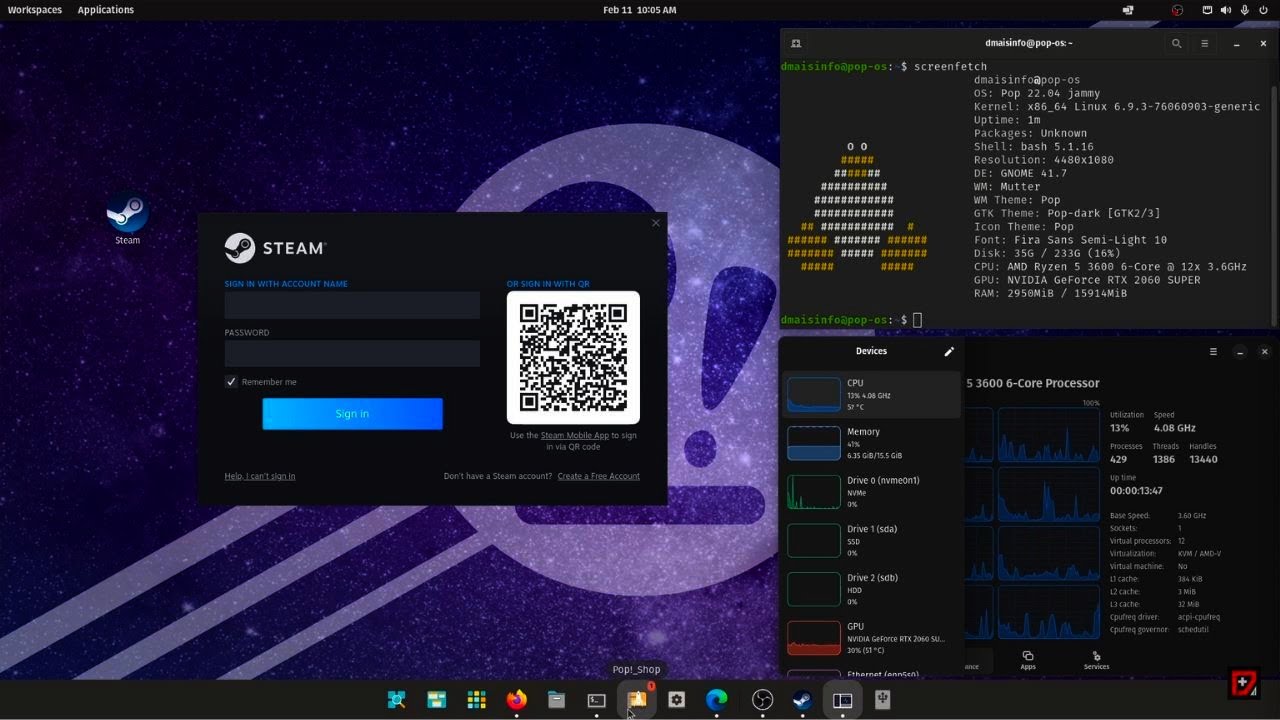This screenshot has width=1280, height=720.
Task: Open the Create a Free Account link
Action: click(598, 476)
